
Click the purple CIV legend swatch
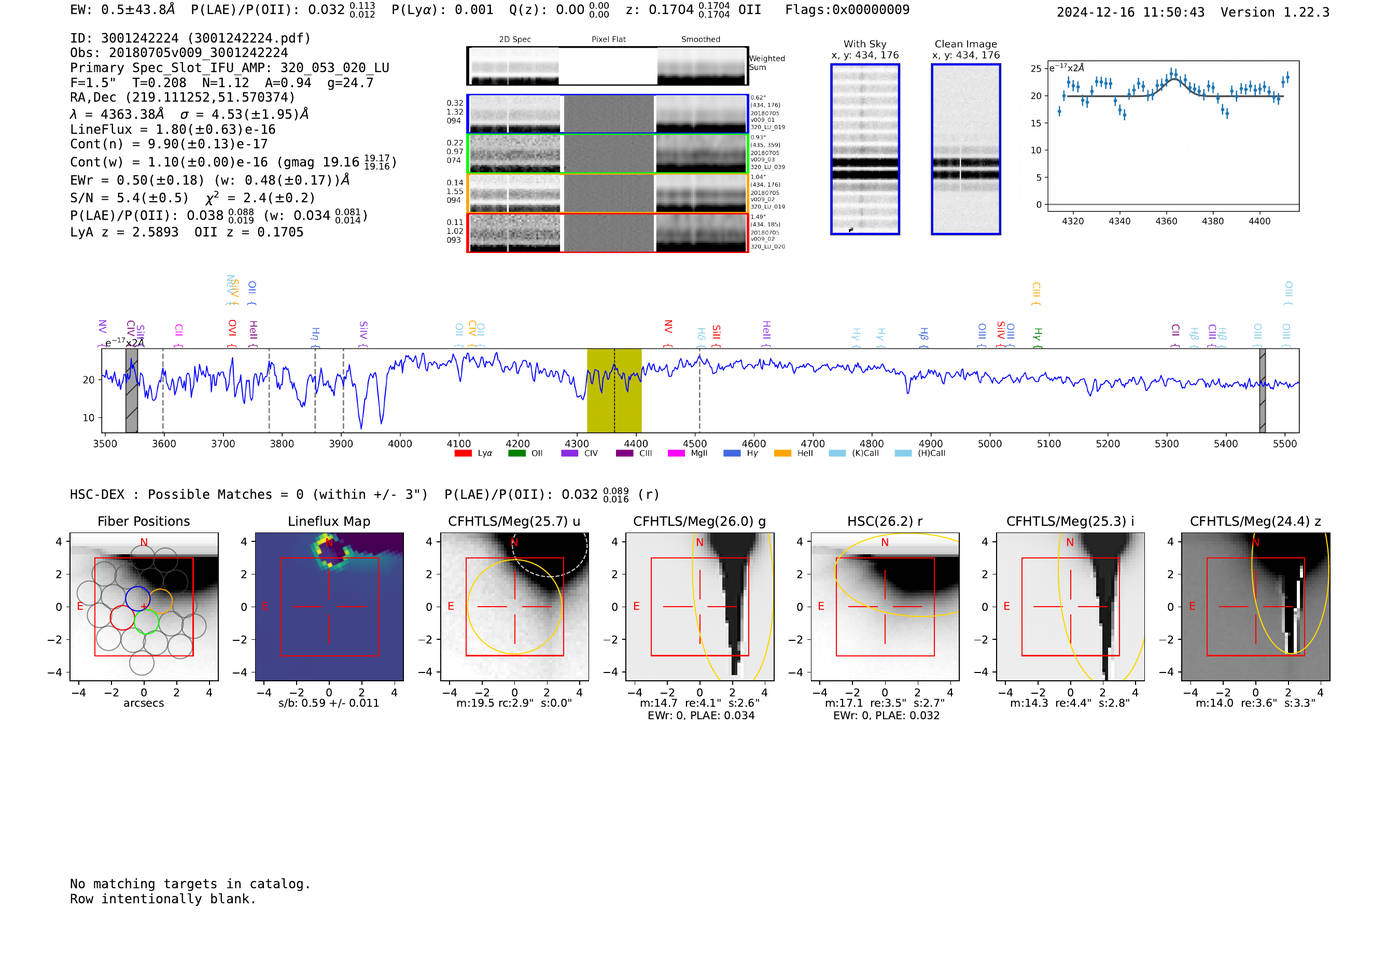pyautogui.click(x=570, y=453)
